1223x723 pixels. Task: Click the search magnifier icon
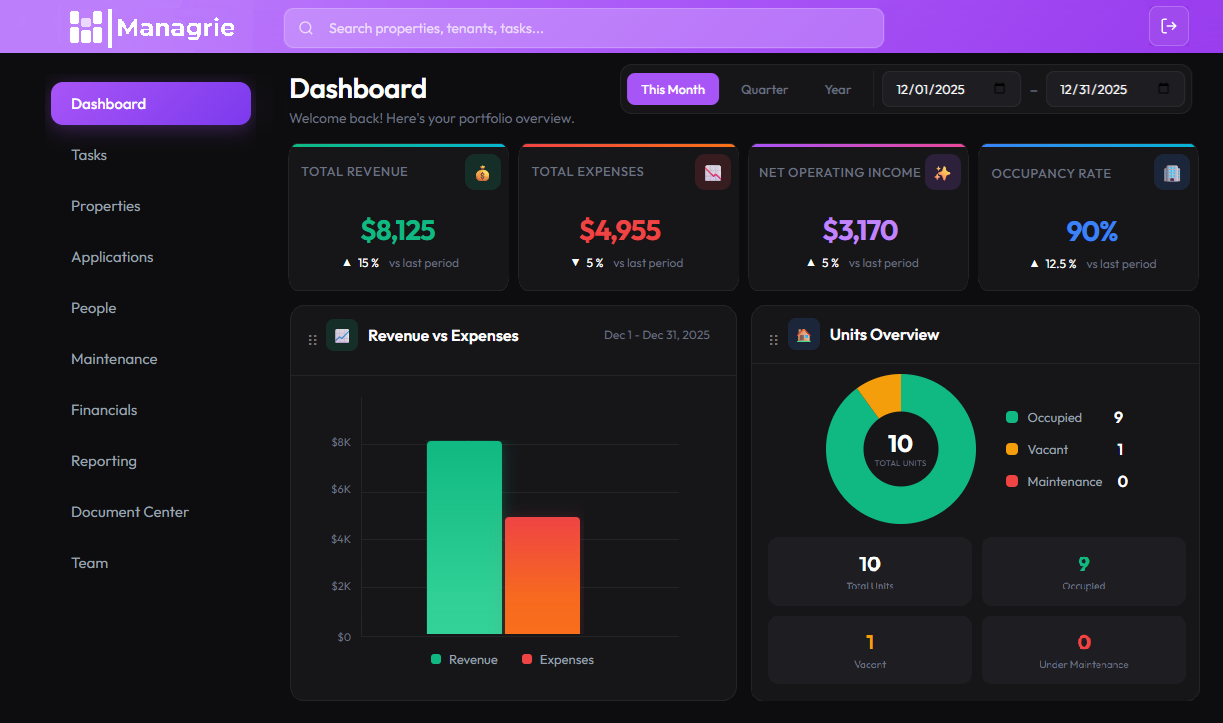click(306, 27)
